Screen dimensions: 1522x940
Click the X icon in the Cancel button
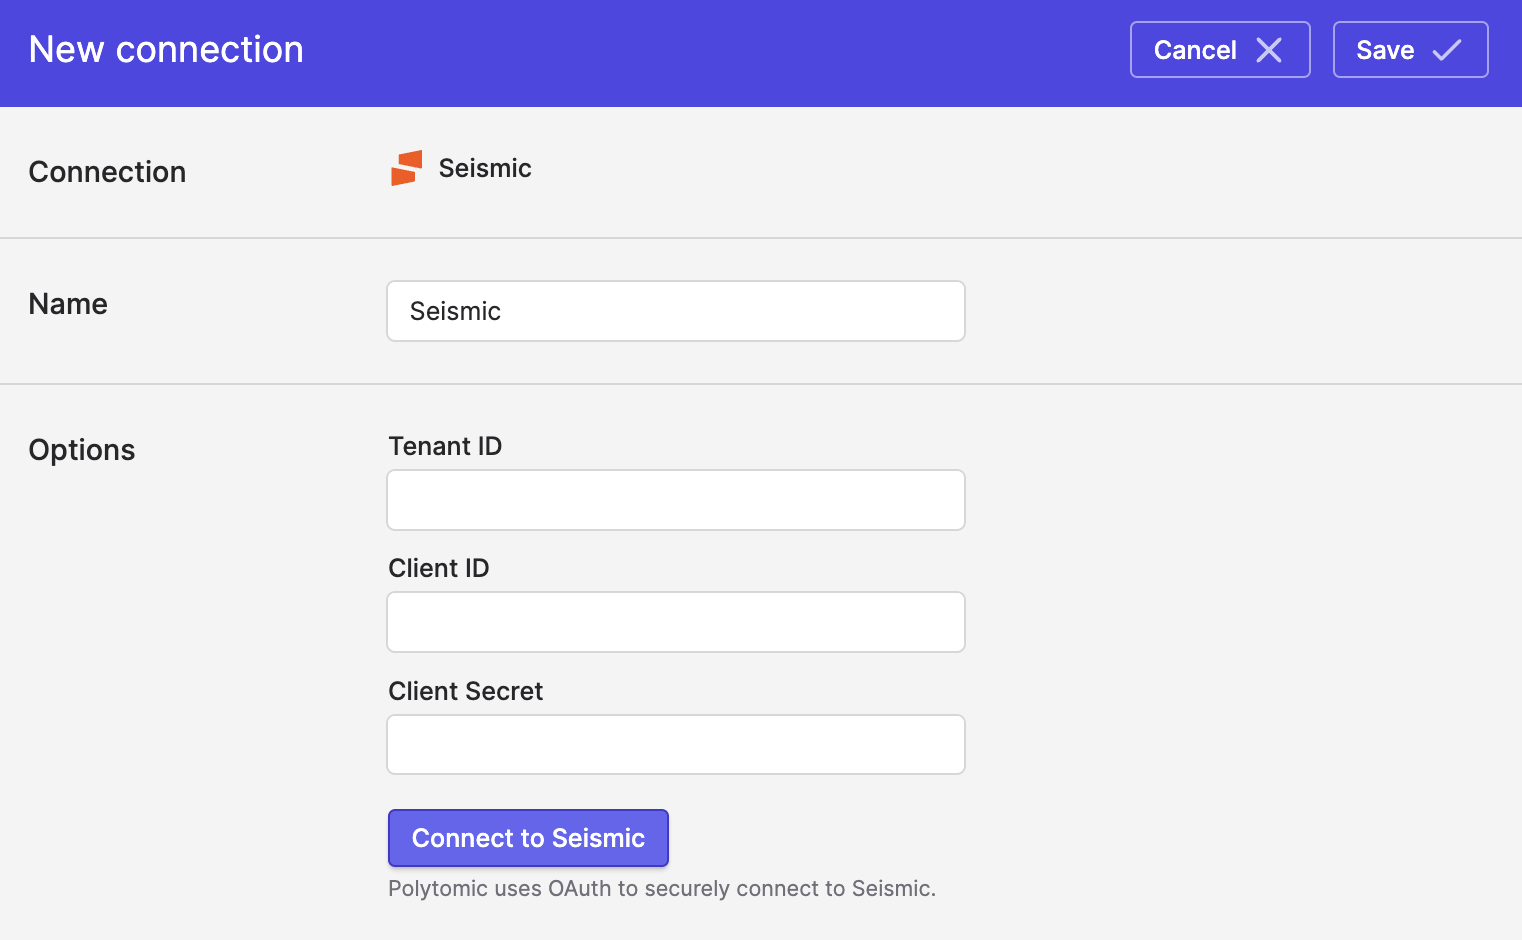point(1269,50)
